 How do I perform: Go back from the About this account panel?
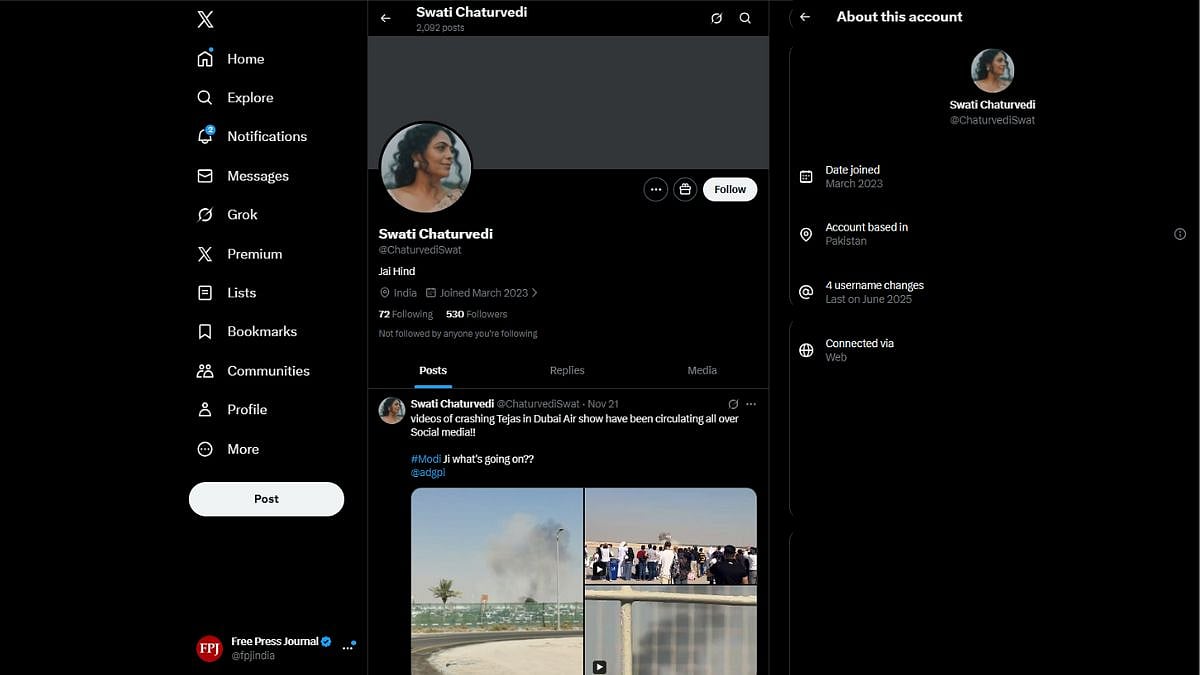(805, 16)
